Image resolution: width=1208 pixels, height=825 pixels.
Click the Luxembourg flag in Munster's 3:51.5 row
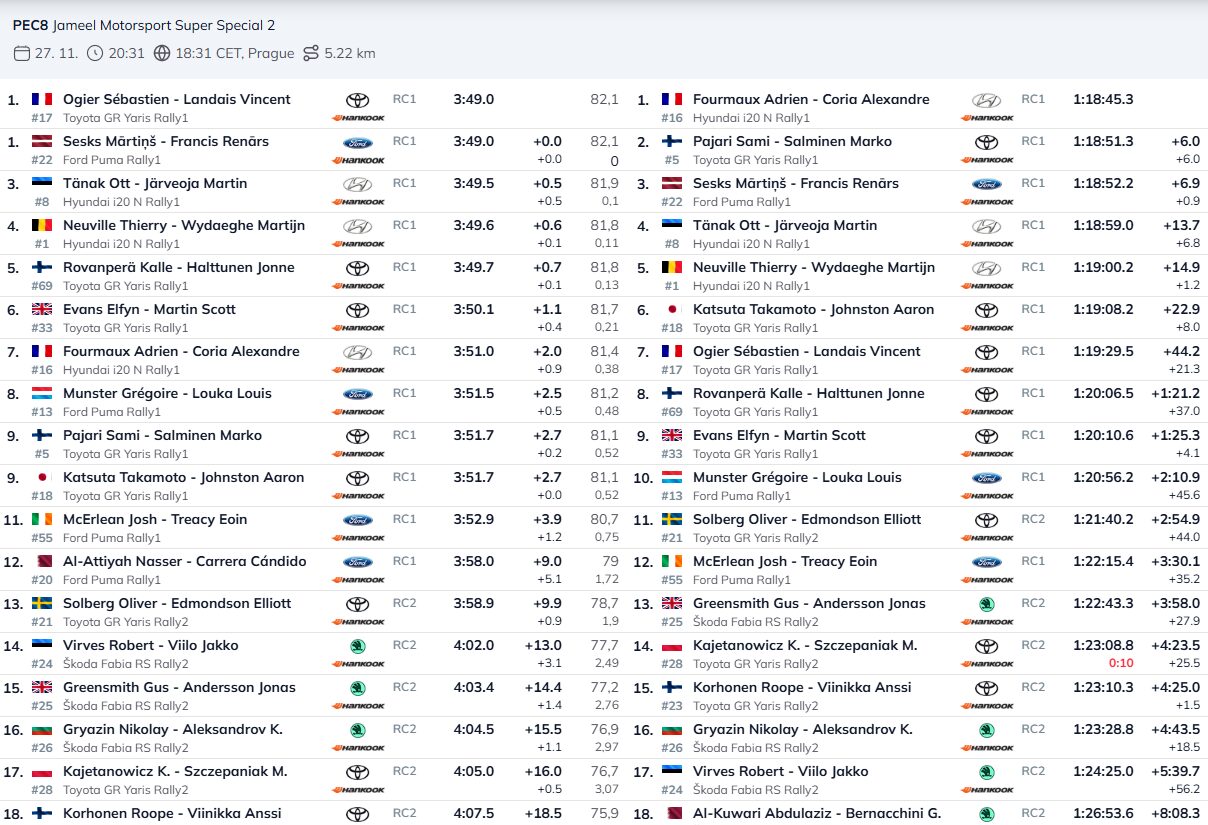coord(42,394)
